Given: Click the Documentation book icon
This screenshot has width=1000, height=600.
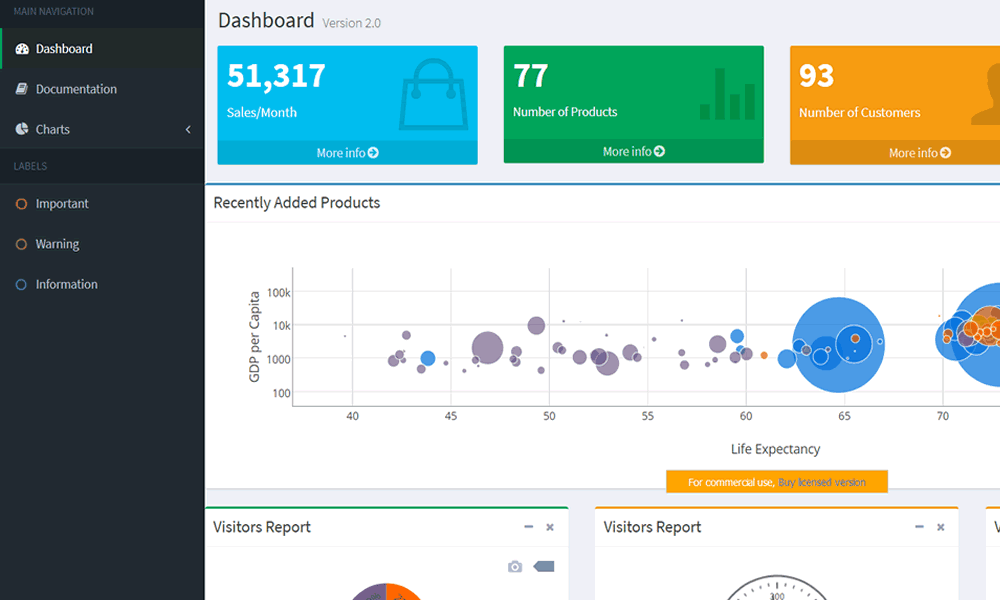Looking at the screenshot, I should pyautogui.click(x=22, y=89).
